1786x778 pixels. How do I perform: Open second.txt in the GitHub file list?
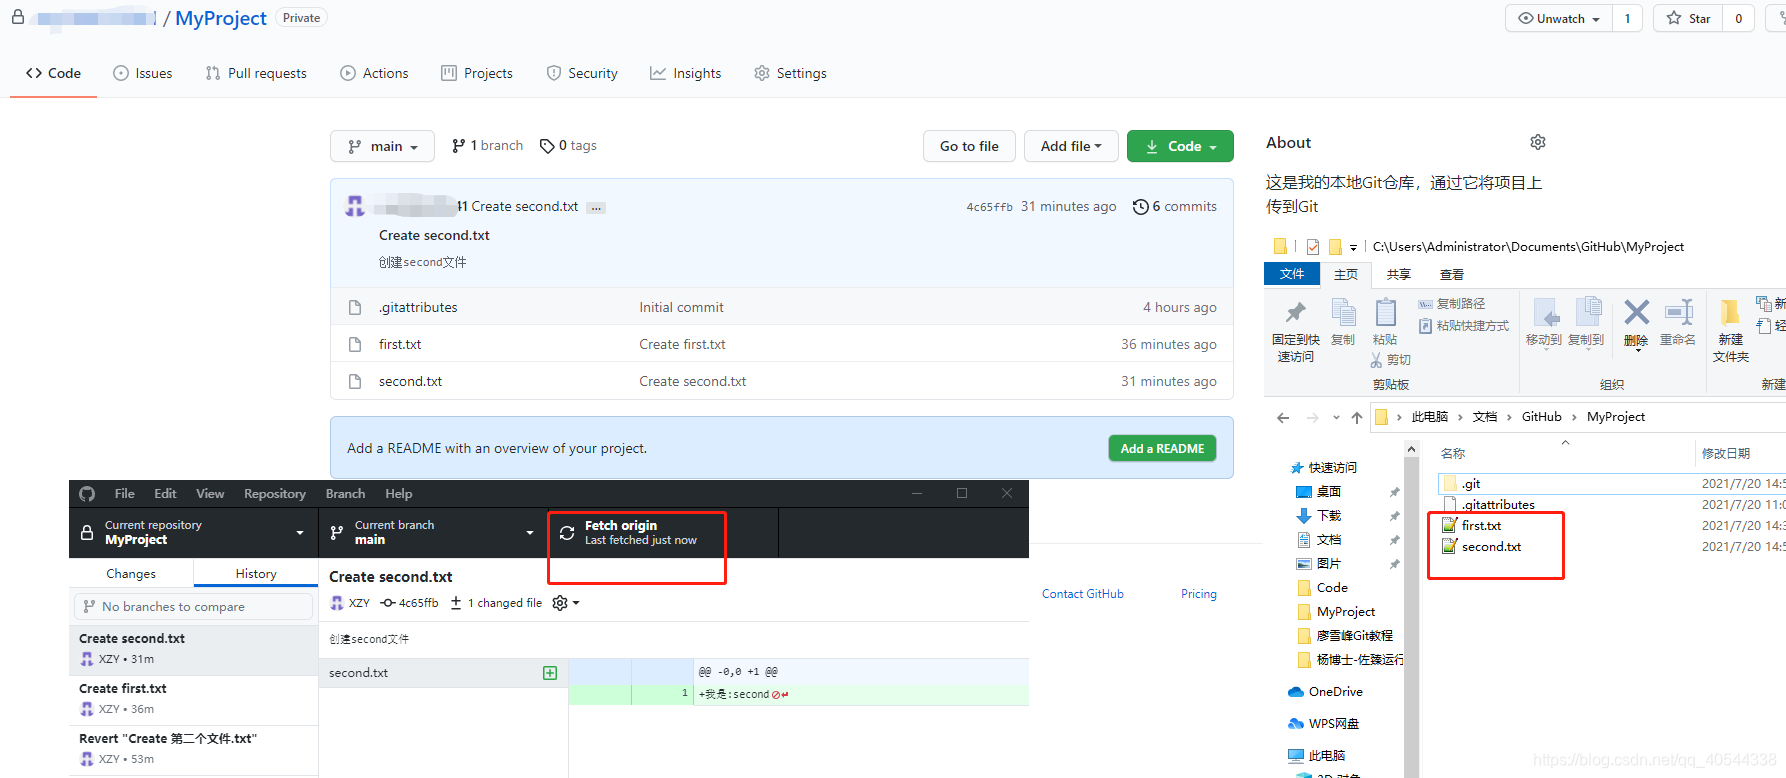410,381
